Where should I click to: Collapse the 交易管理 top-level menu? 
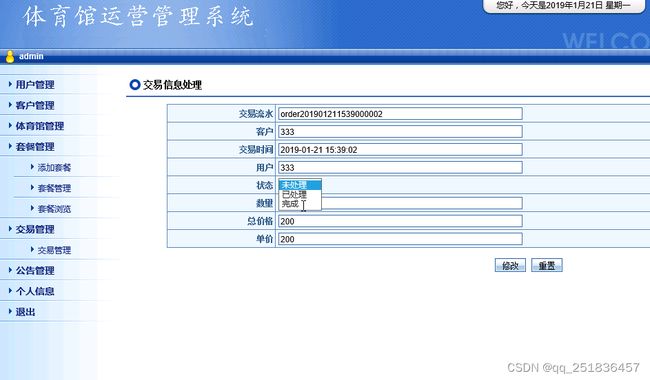(x=35, y=229)
